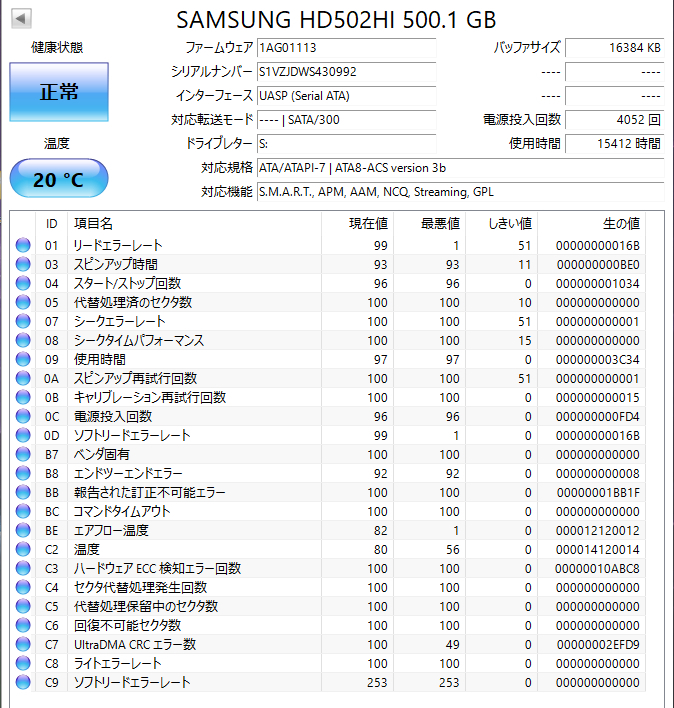674x708 pixels.
Task: Click the serial number field S1VZJDWS430992
Action: 346,72
